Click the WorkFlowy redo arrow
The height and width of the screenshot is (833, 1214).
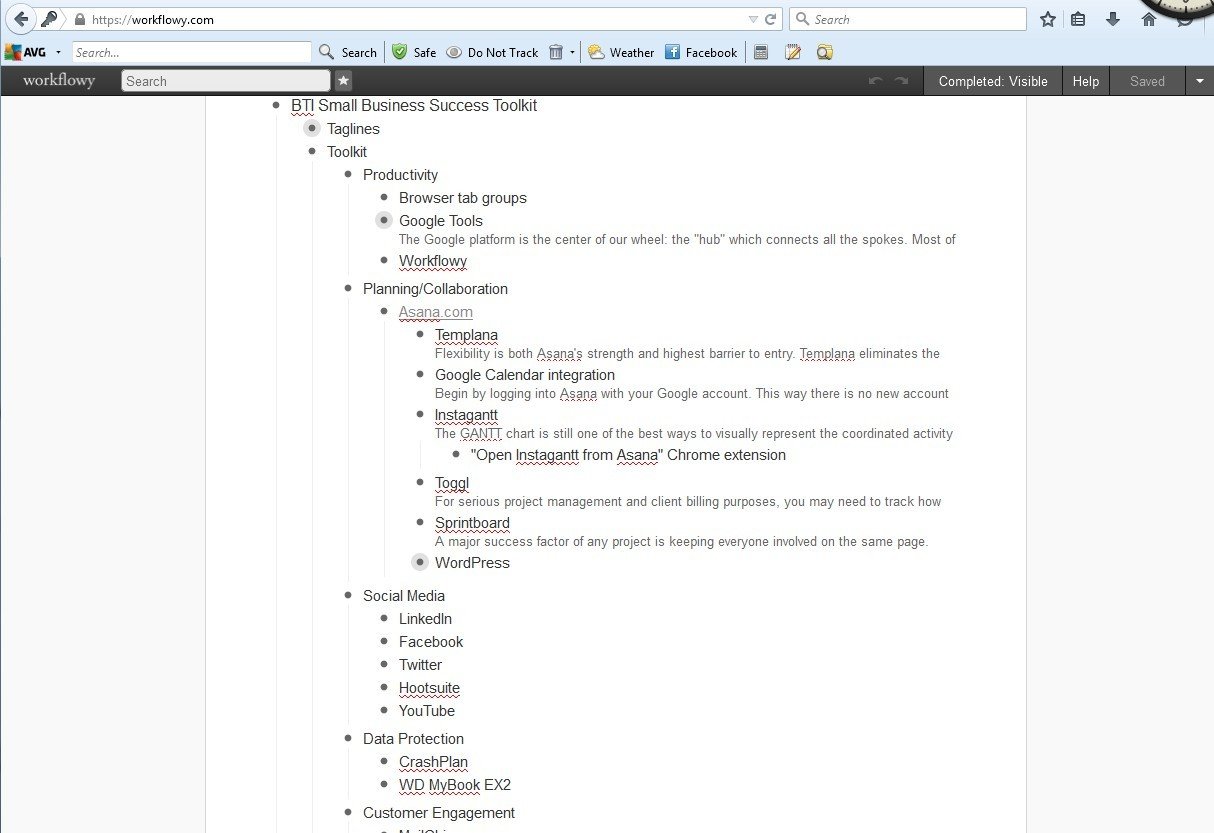coord(901,81)
